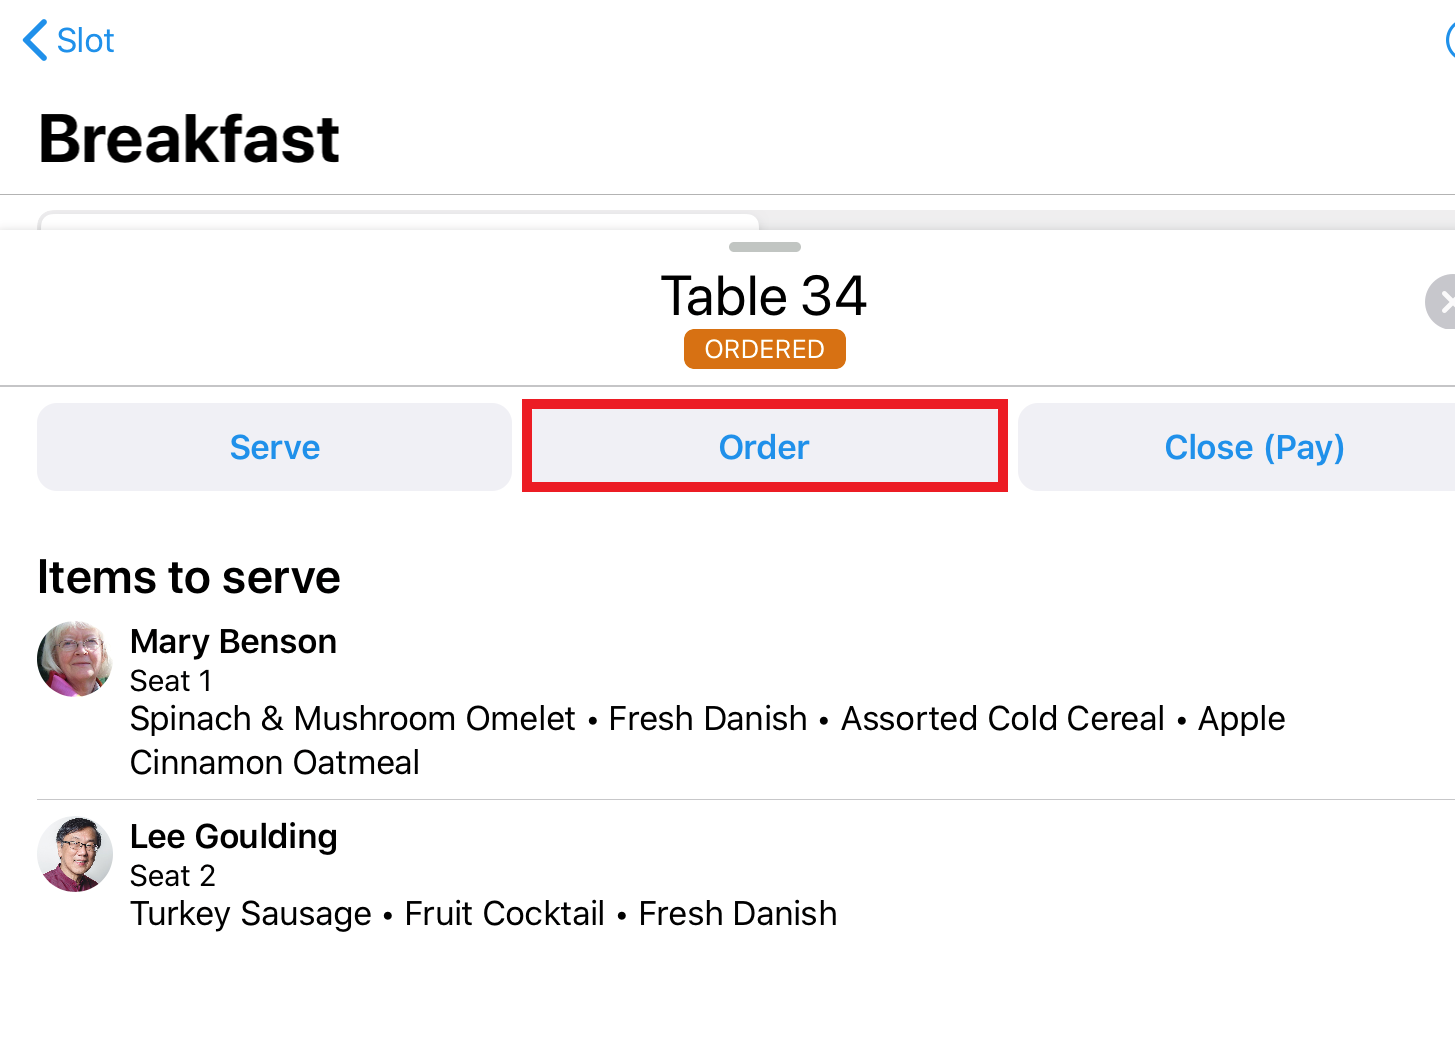Select Mary Benson's Seat 1 label

(171, 681)
